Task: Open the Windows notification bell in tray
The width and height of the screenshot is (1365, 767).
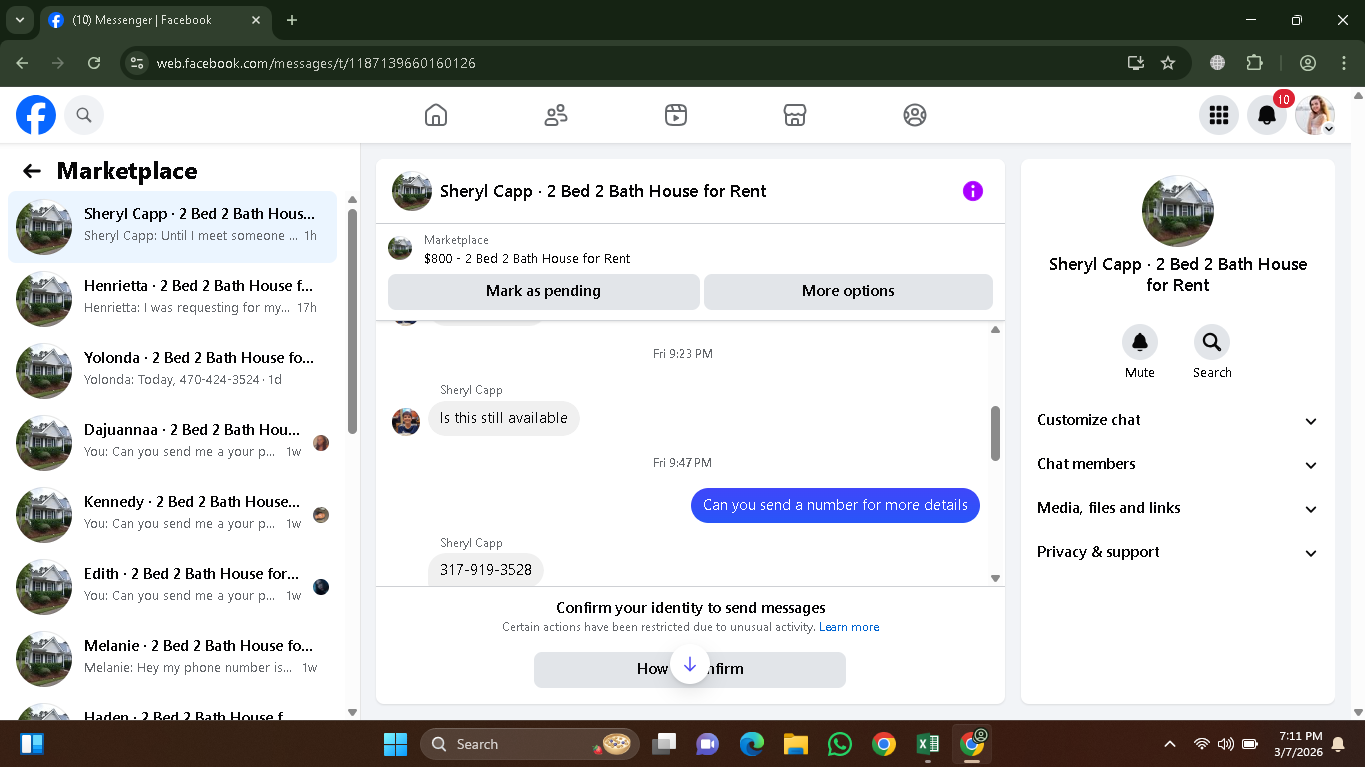Action: (x=1339, y=744)
